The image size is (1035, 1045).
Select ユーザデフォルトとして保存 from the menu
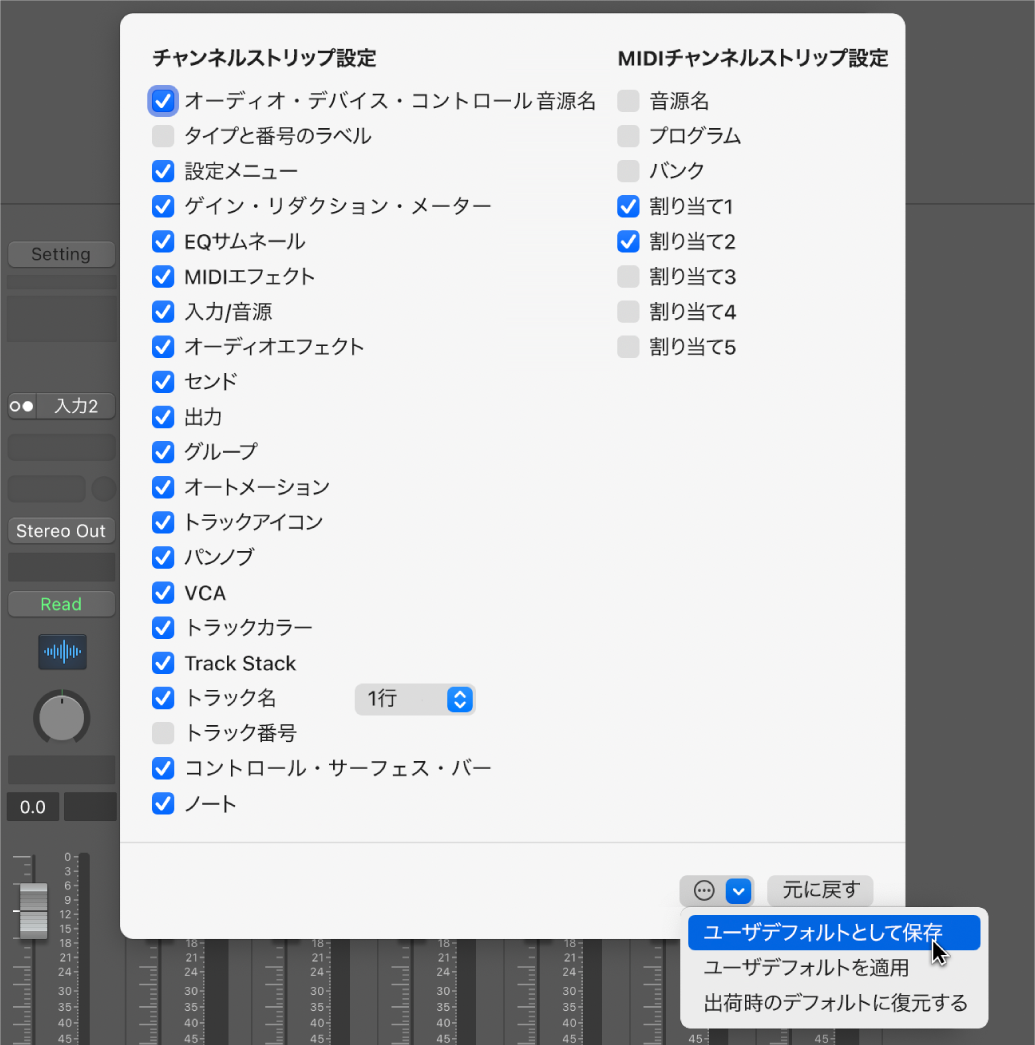tap(833, 932)
